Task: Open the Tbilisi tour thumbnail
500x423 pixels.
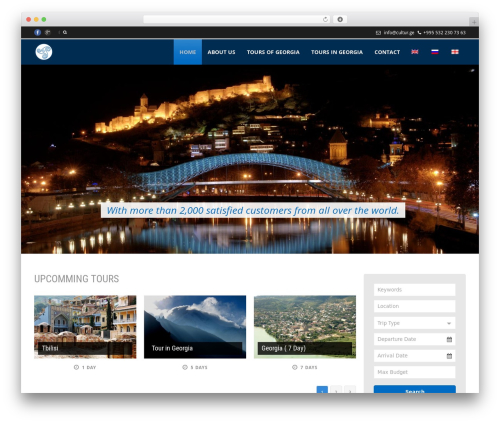Action: pyautogui.click(x=85, y=327)
